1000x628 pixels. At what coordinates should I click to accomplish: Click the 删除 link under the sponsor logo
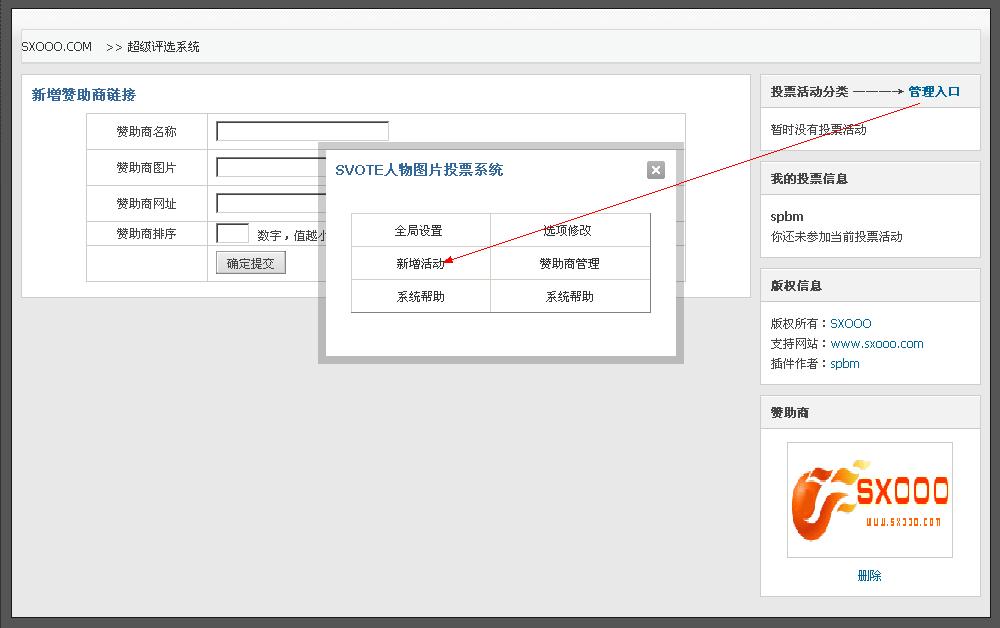click(869, 575)
